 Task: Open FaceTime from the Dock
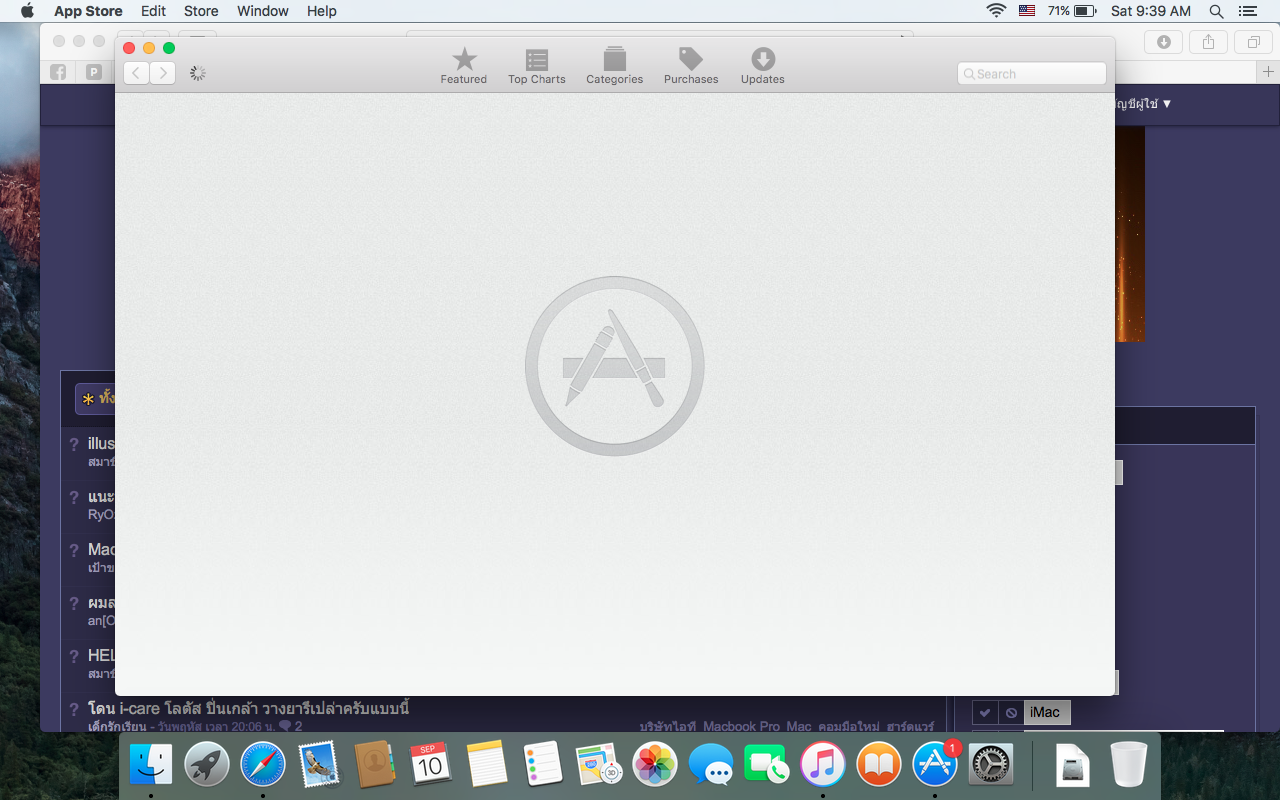[767, 765]
